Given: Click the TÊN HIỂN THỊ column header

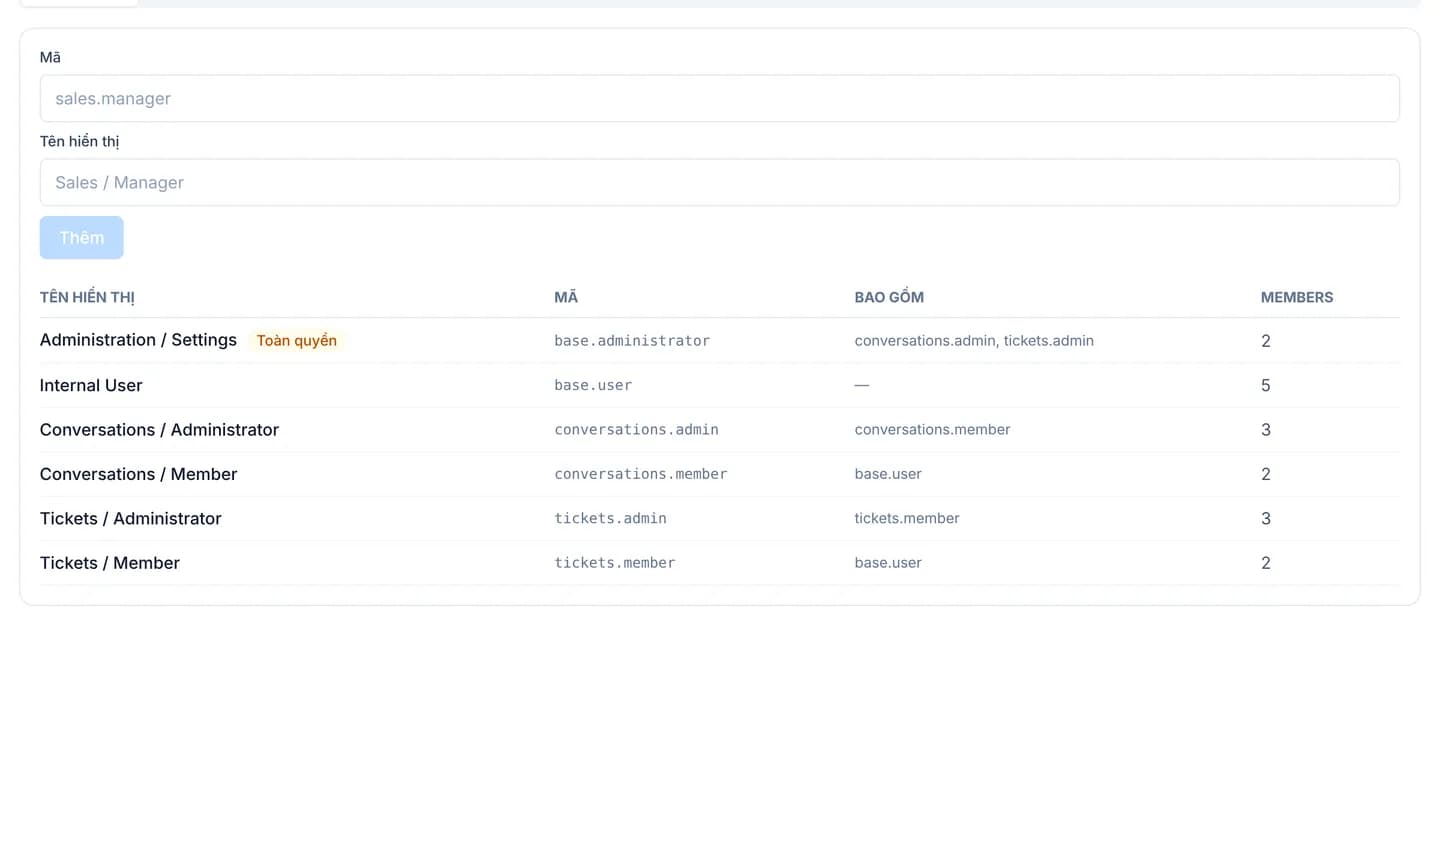Looking at the screenshot, I should (x=87, y=297).
